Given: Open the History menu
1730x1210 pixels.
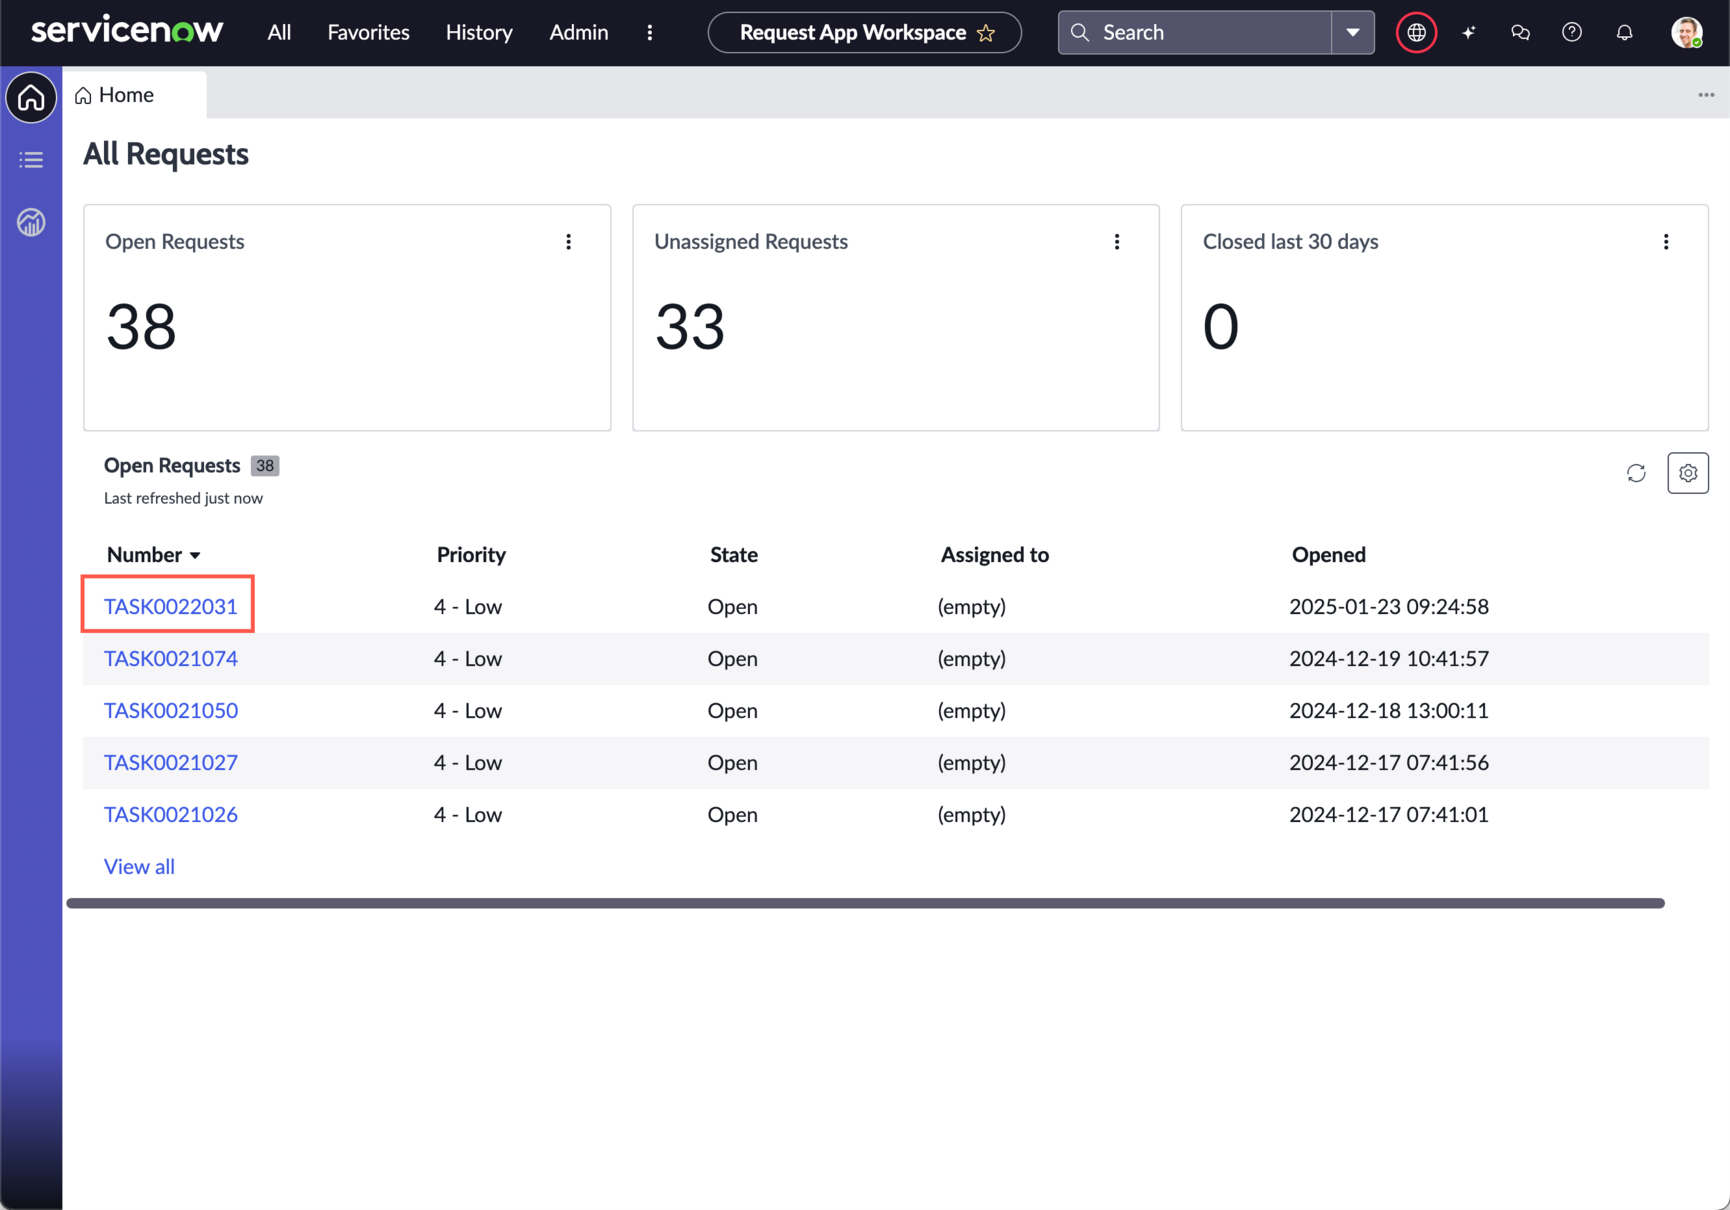Looking at the screenshot, I should pos(479,33).
